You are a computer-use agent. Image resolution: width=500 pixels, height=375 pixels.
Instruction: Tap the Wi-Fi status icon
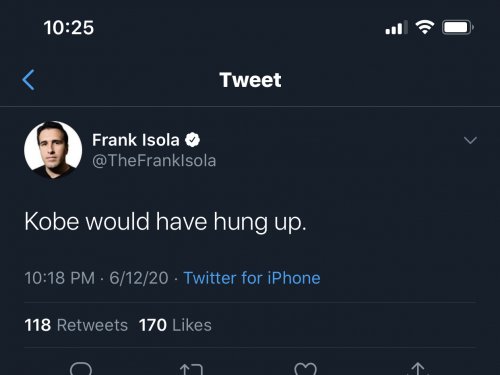point(424,27)
